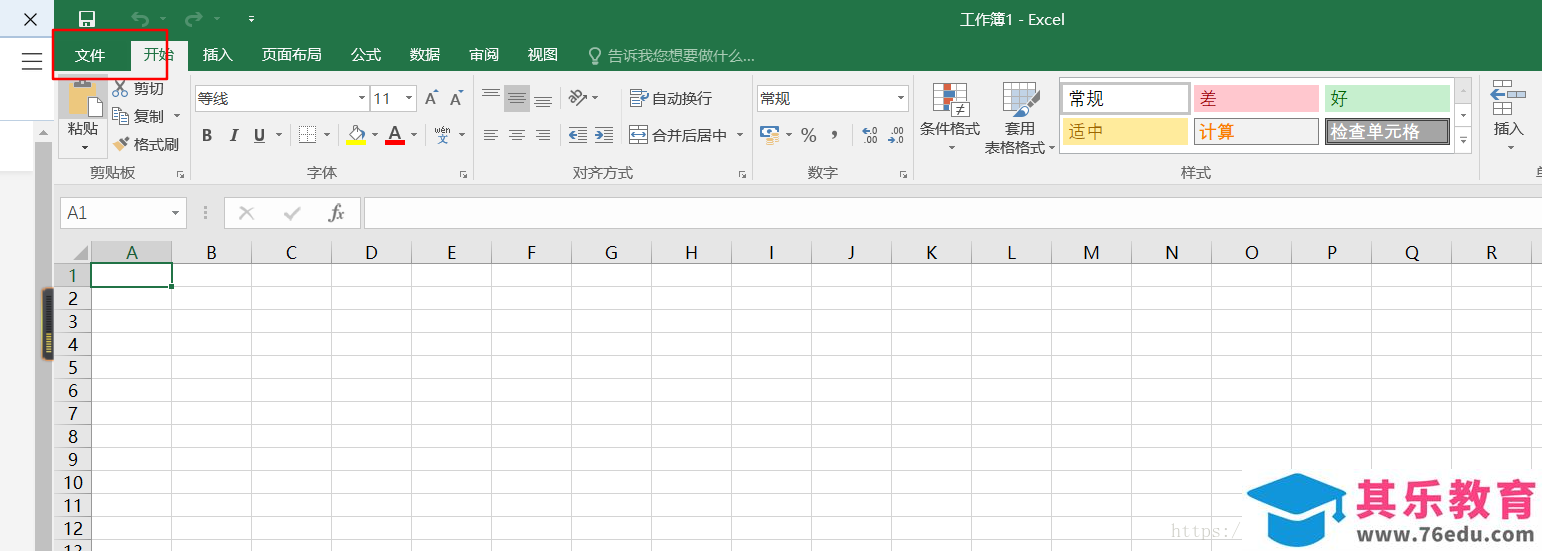Image resolution: width=1542 pixels, height=551 pixels.
Task: Apply percent style % icon
Action: coord(809,135)
